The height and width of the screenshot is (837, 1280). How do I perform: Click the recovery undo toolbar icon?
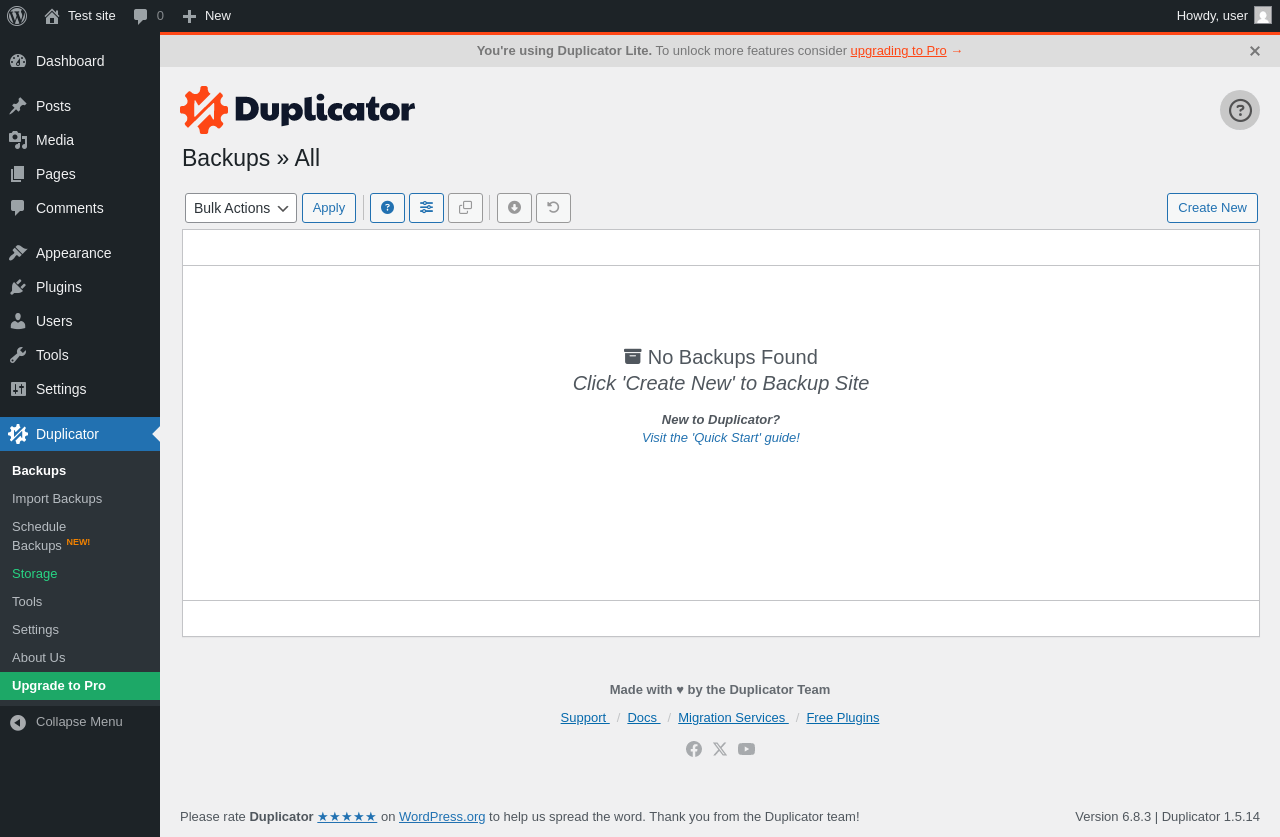553,208
